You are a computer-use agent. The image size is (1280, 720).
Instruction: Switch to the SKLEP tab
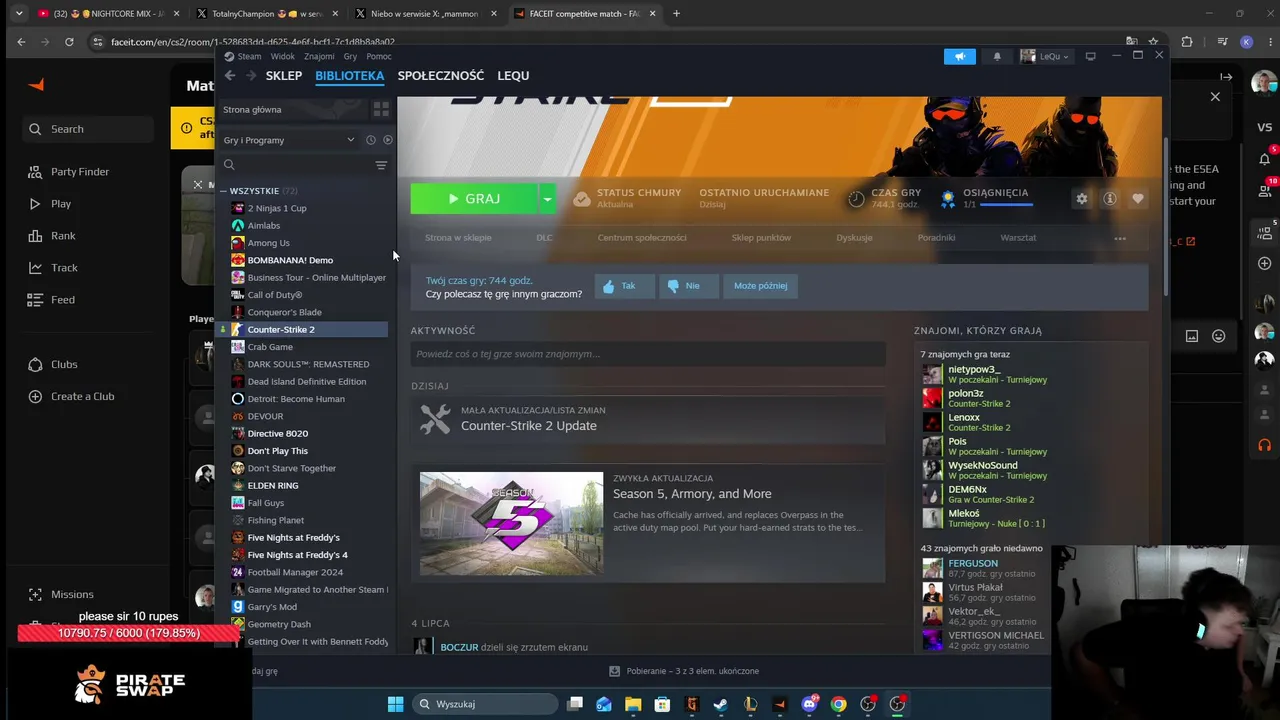click(x=284, y=76)
